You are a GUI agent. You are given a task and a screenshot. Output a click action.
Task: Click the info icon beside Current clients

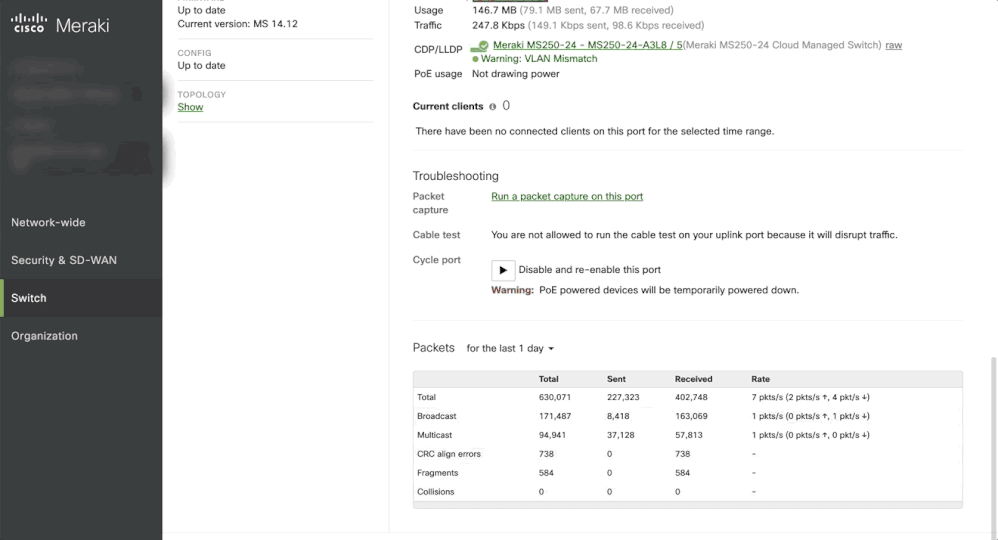pyautogui.click(x=493, y=107)
